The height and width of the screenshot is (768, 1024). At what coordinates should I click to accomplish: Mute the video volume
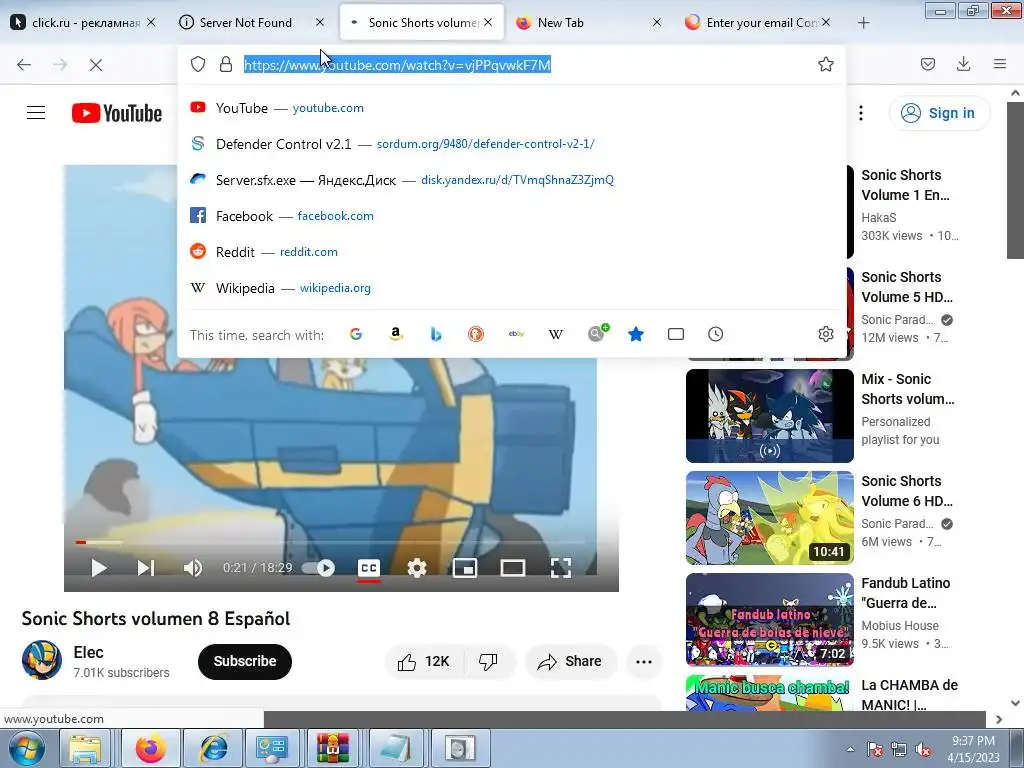(x=193, y=568)
